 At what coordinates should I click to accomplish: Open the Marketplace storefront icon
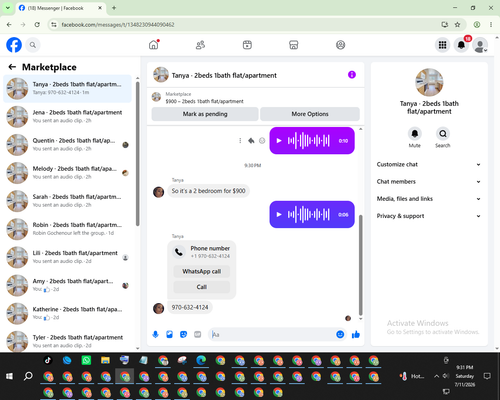[294, 45]
